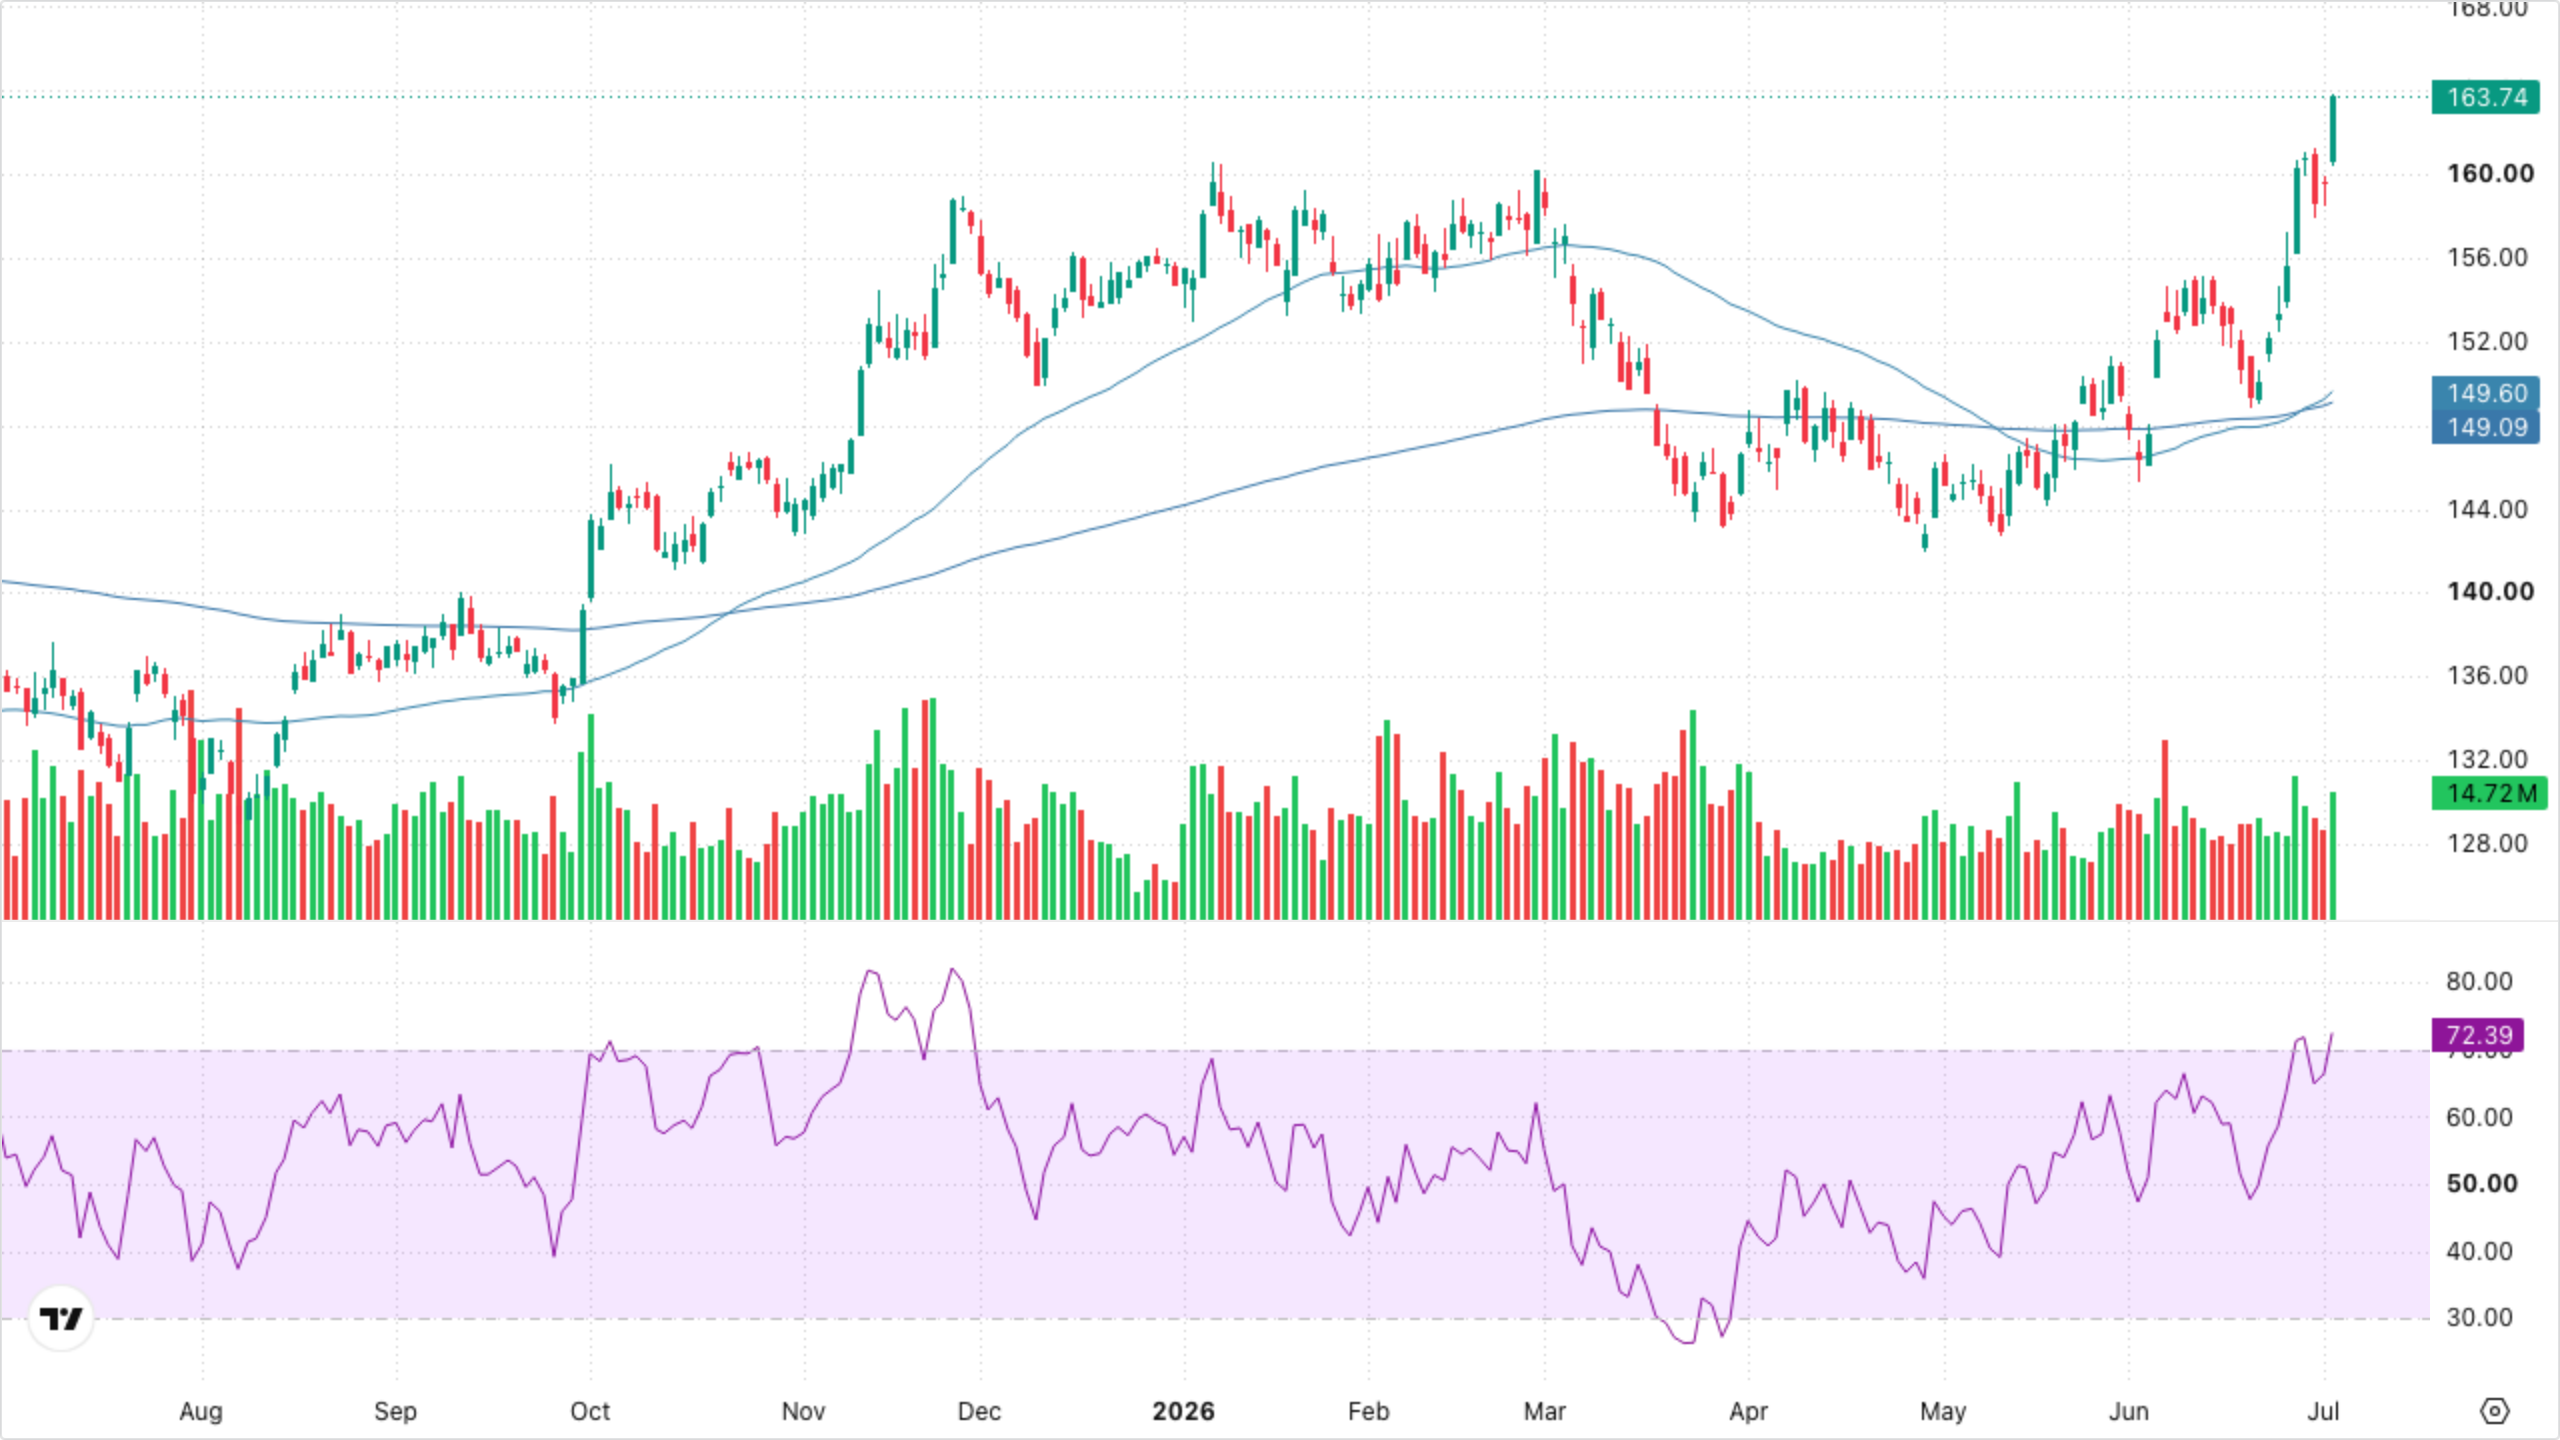Click the 50.00 RSI axis tick
Viewport: 2560px width, 1440px height.
2481,1184
